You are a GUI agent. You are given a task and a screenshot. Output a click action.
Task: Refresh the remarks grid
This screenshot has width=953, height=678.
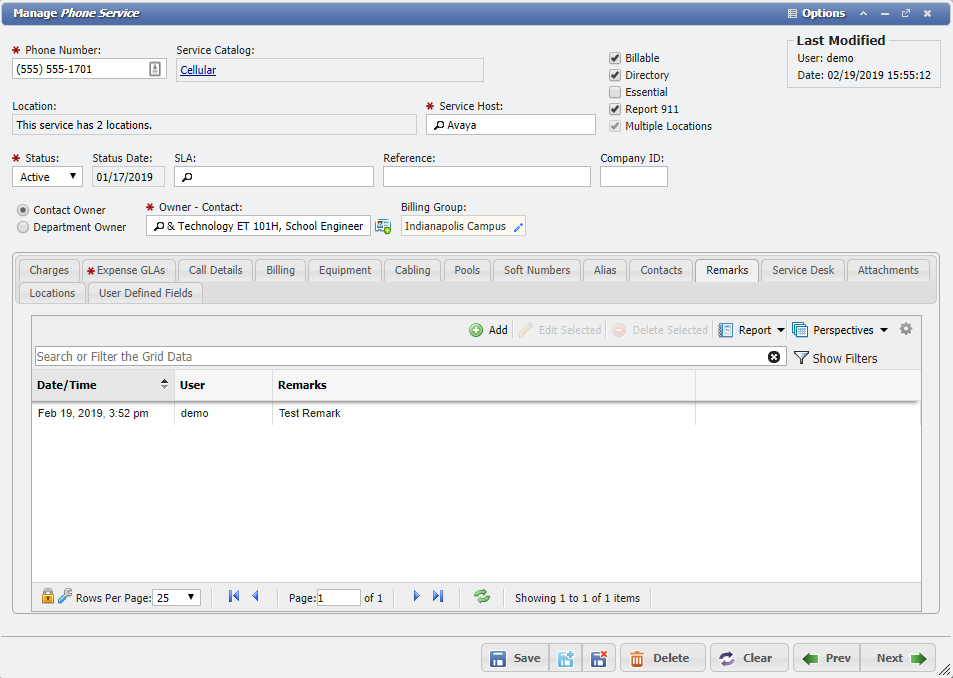click(x=482, y=596)
